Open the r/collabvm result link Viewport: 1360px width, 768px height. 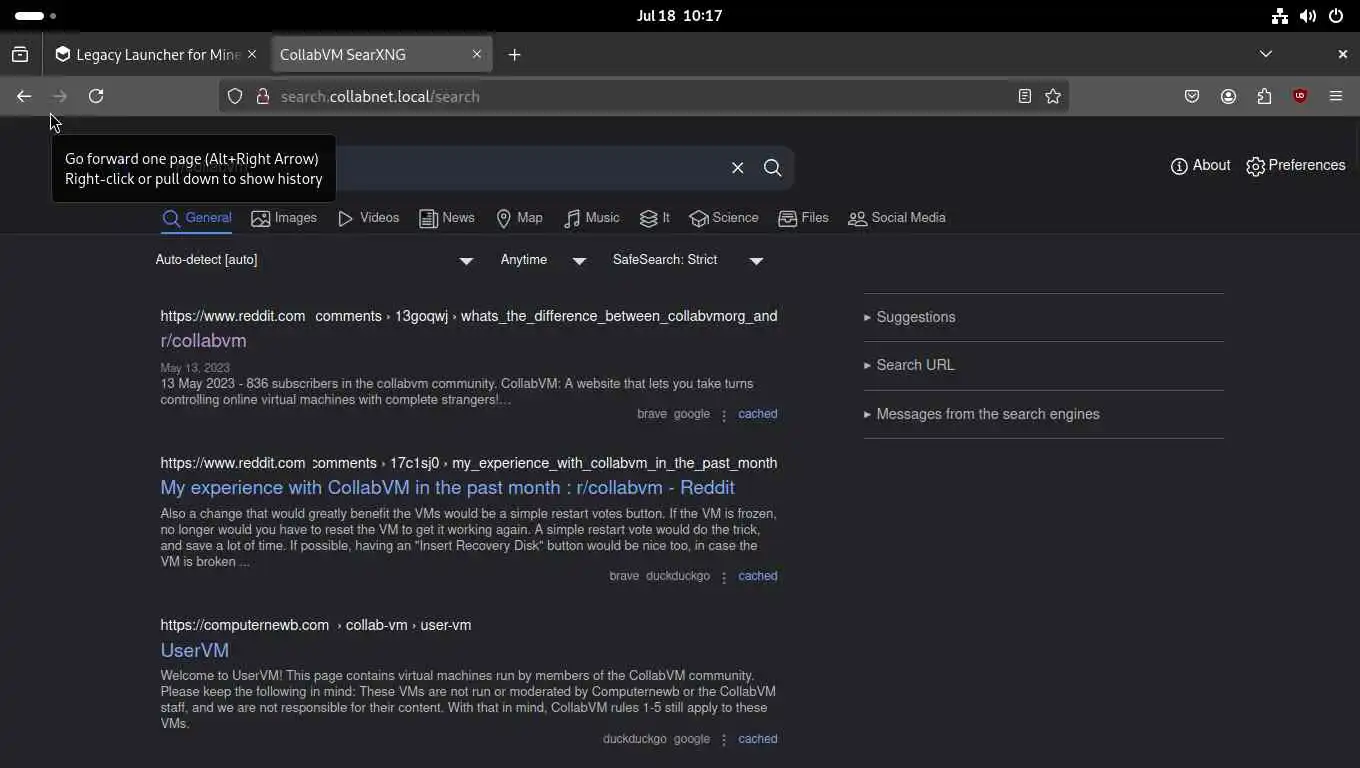203,341
